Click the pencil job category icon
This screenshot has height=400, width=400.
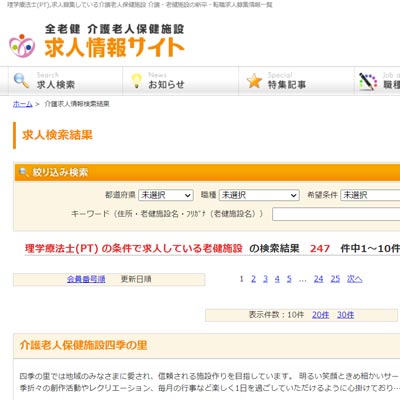point(368,81)
